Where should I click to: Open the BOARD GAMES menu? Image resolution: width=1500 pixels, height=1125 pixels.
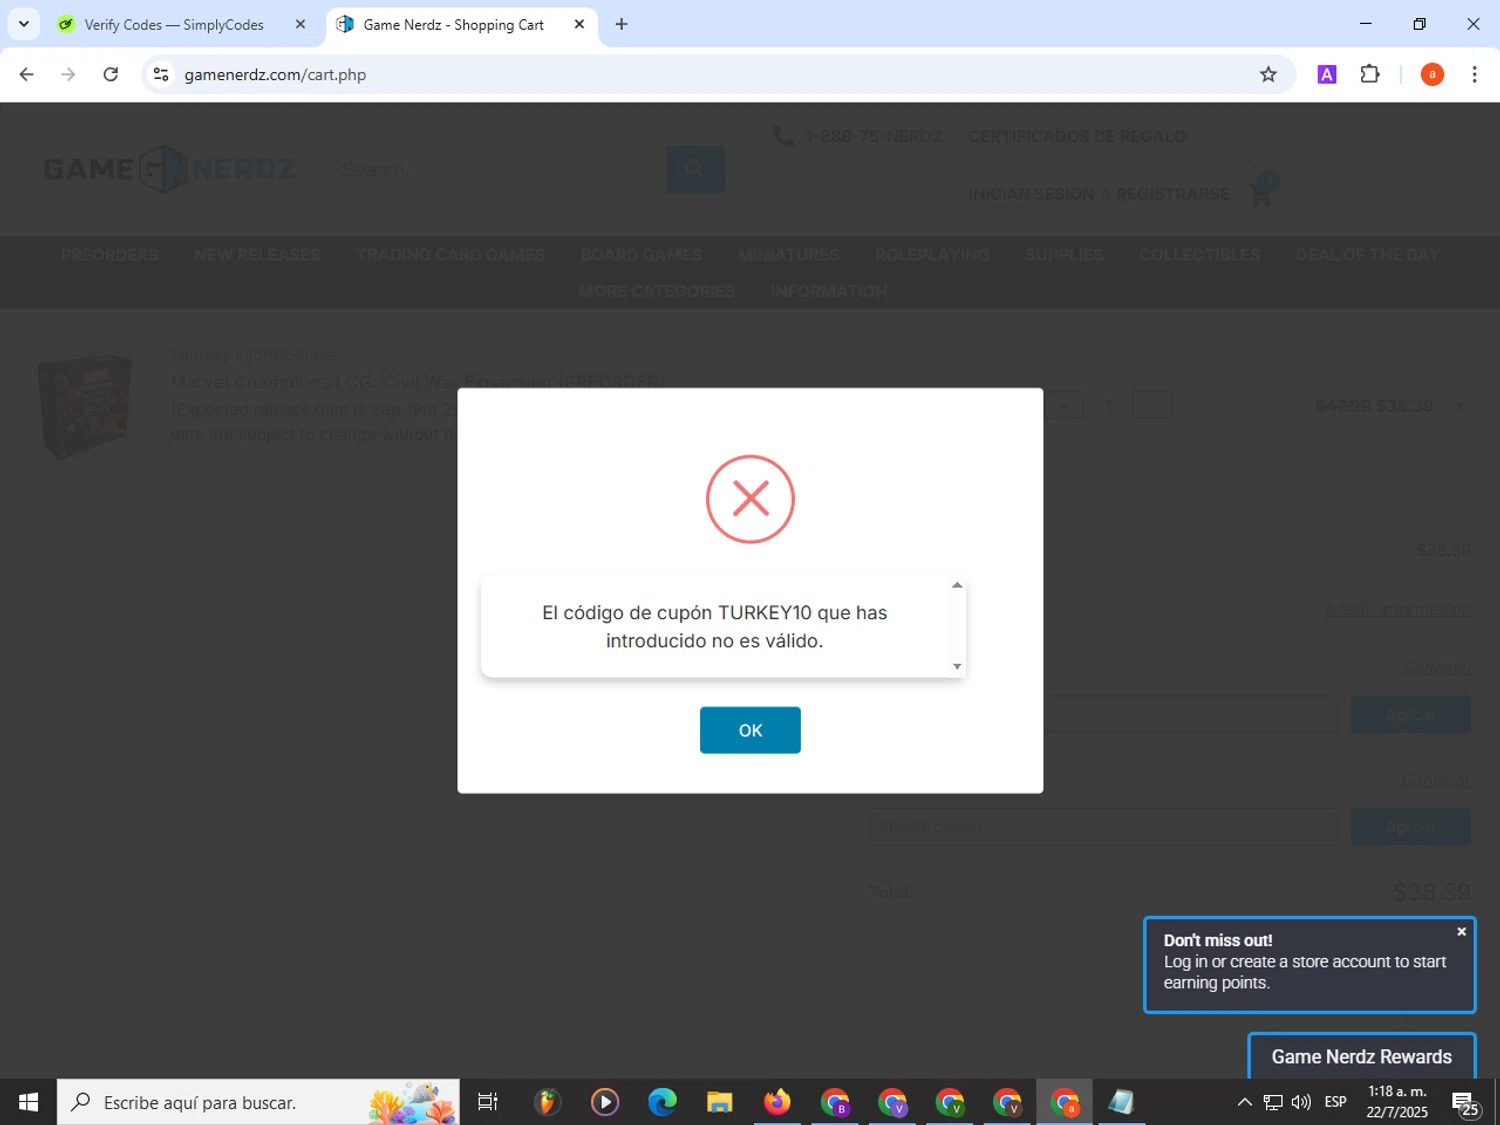coord(641,255)
